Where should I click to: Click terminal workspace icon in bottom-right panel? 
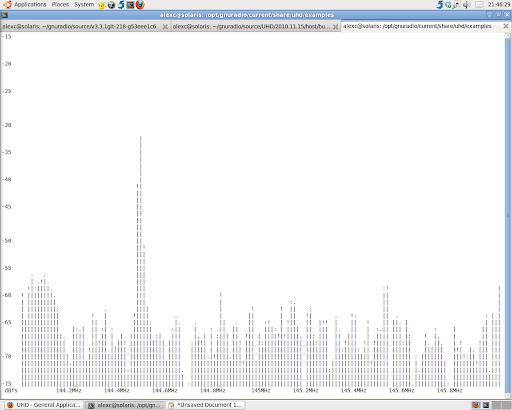tap(486, 405)
